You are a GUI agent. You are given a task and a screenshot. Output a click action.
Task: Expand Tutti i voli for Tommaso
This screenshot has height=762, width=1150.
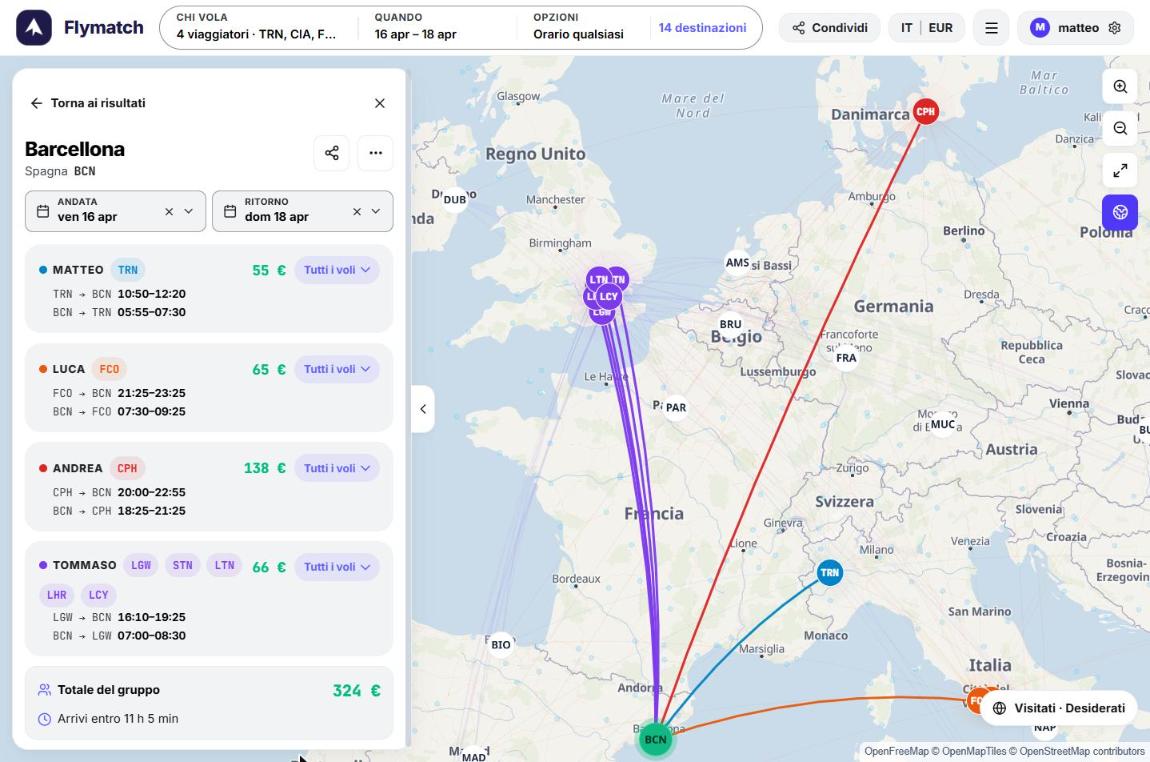(337, 567)
